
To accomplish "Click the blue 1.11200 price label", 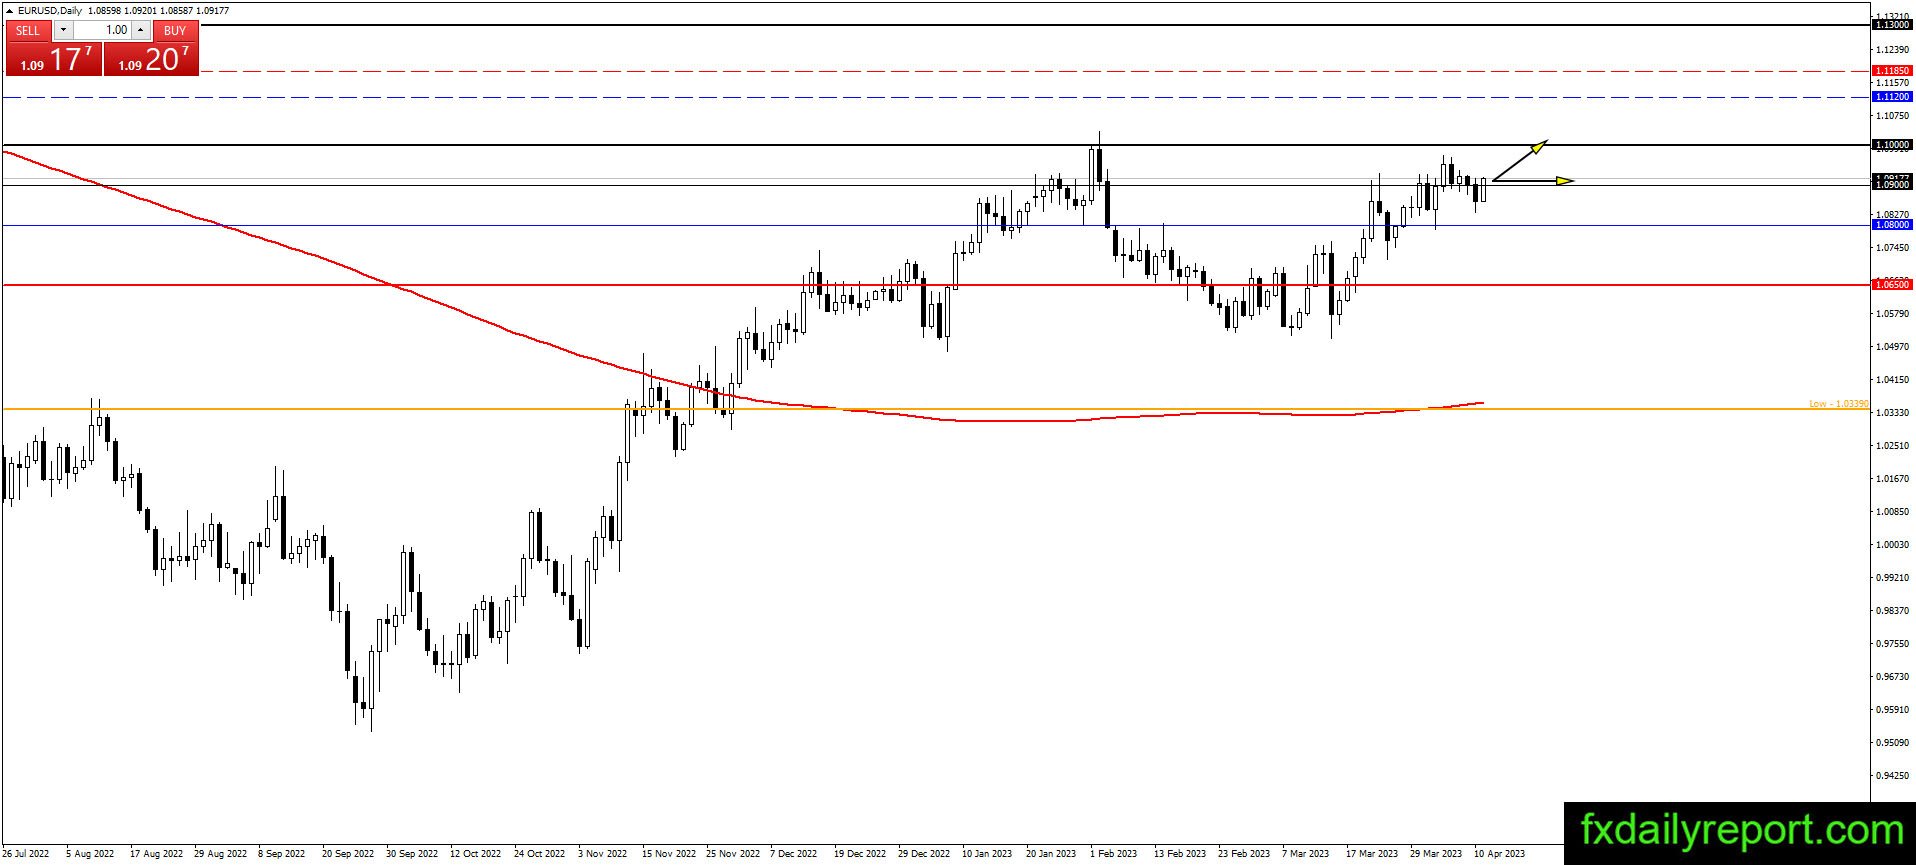I will tap(1892, 97).
